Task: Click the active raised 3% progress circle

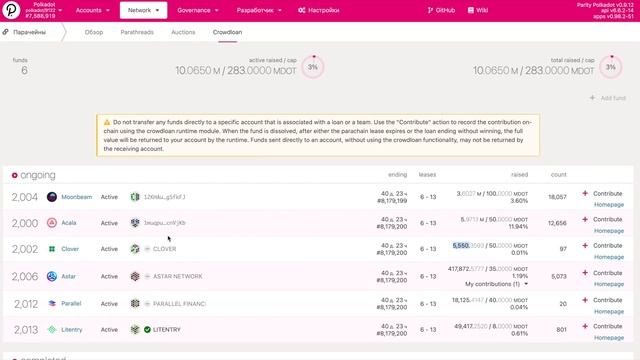Action: (313, 67)
